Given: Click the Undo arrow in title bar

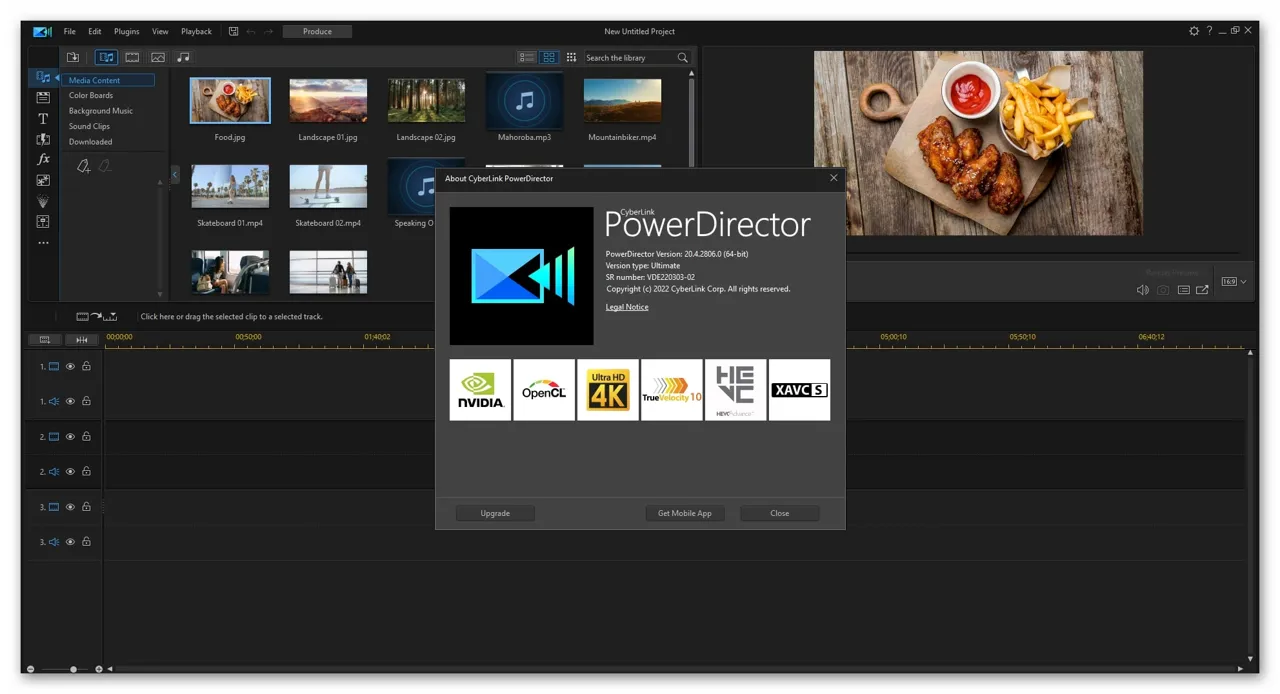Looking at the screenshot, I should pyautogui.click(x=251, y=31).
